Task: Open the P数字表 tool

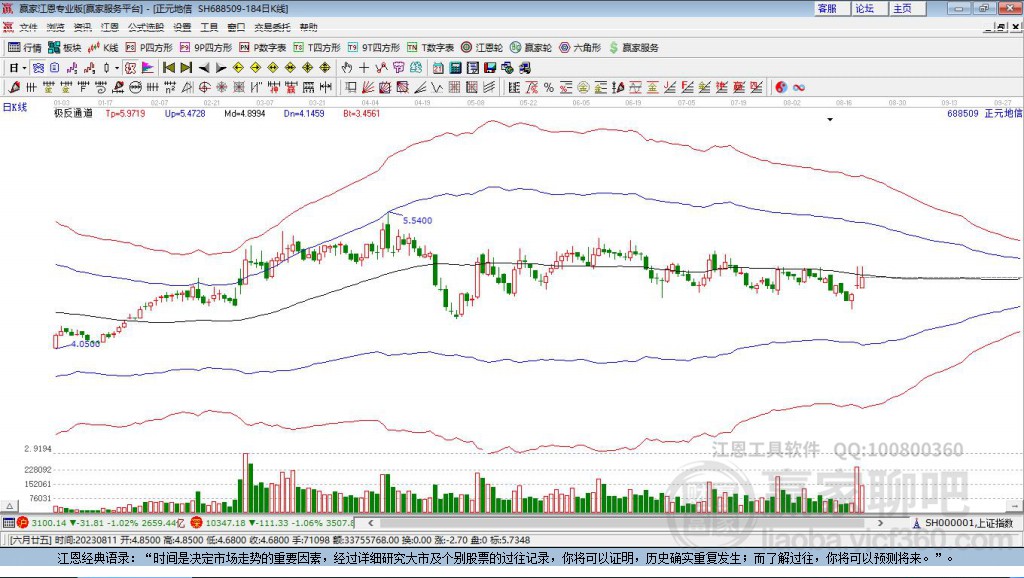Action: (x=263, y=48)
